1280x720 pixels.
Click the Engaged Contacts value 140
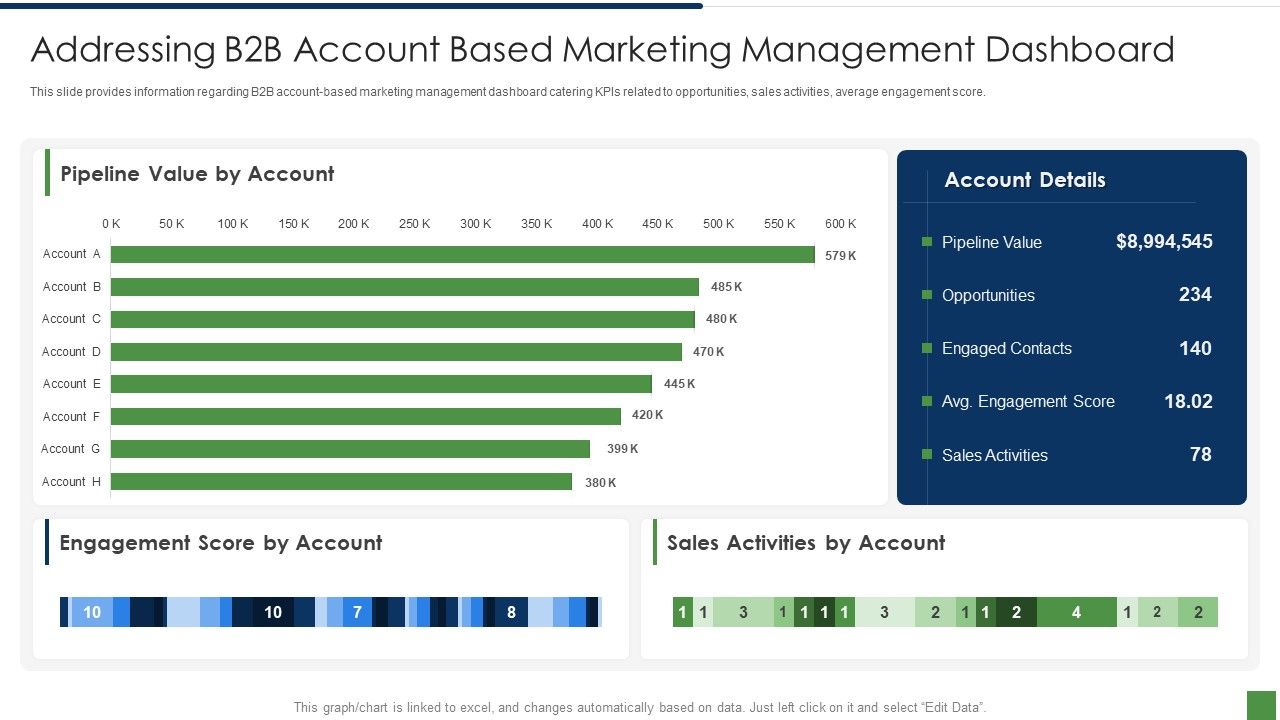(1195, 348)
